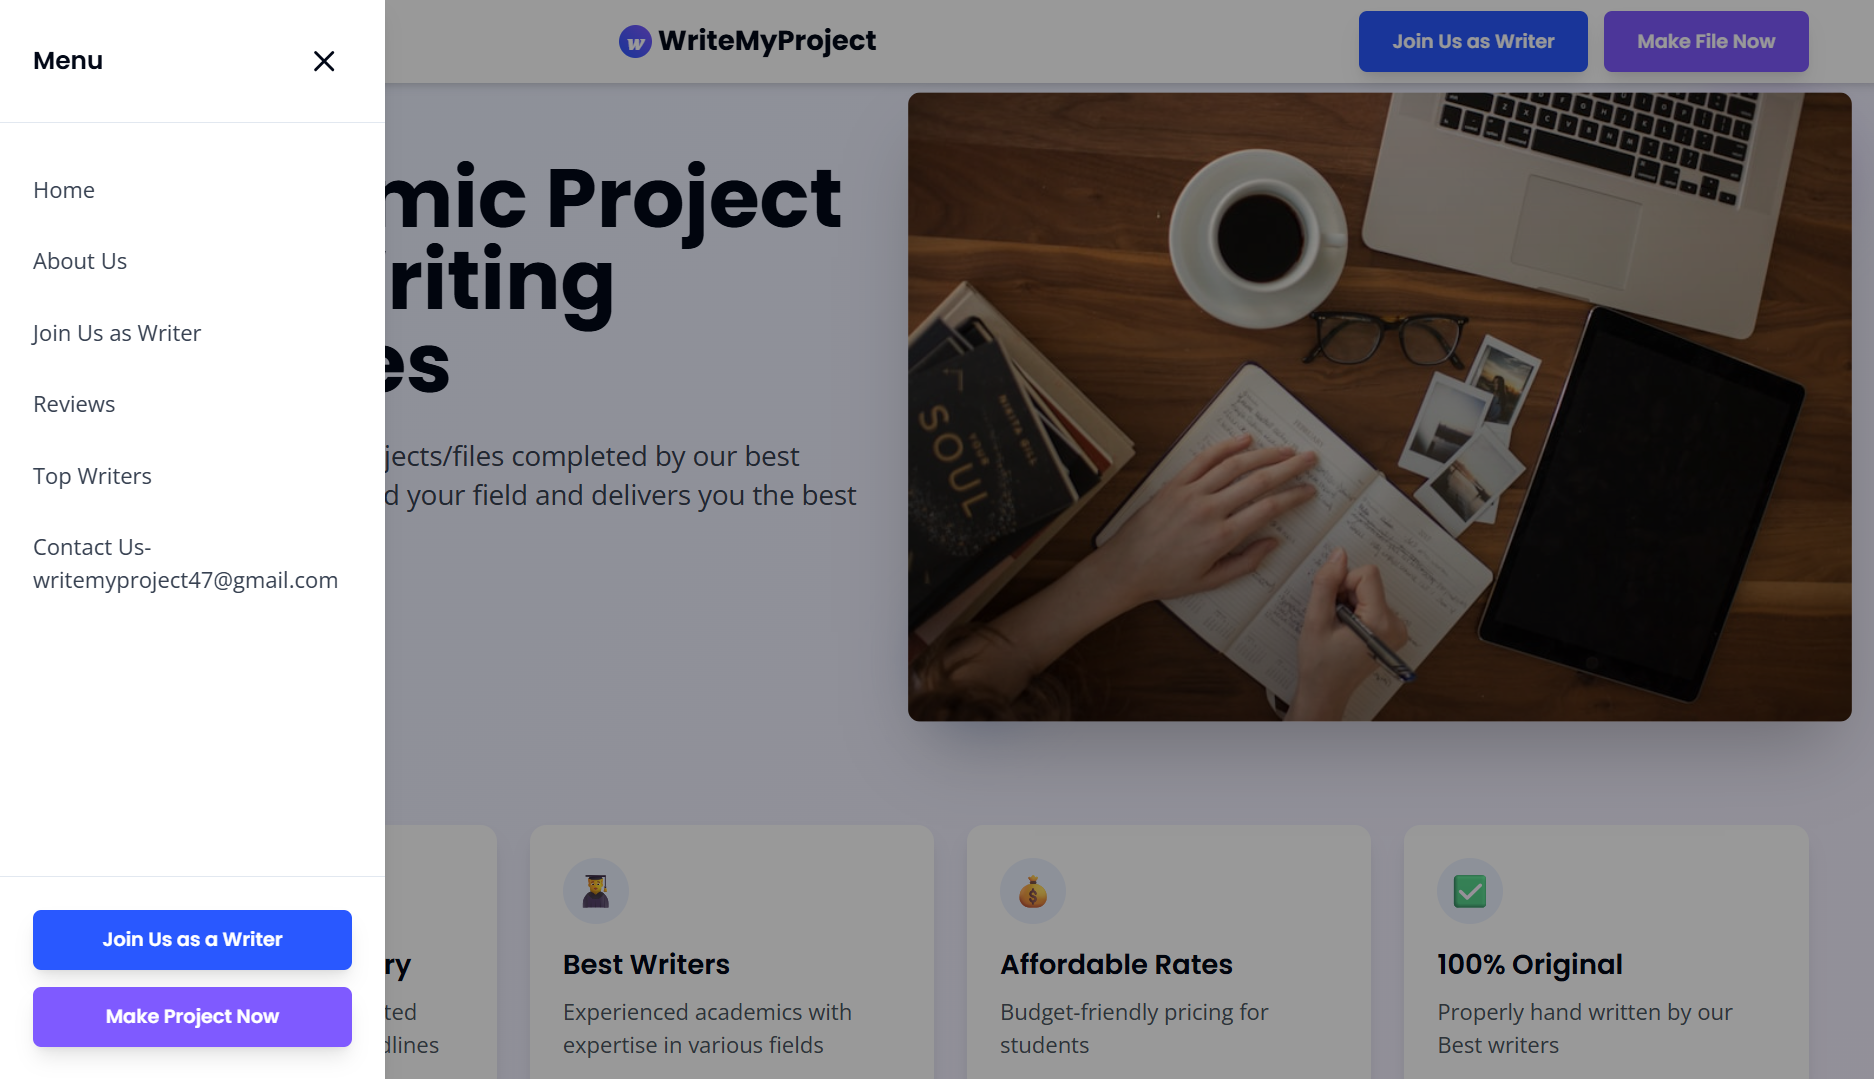The height and width of the screenshot is (1079, 1874).
Task: Select the Affordable Rates card heading
Action: (x=1116, y=964)
